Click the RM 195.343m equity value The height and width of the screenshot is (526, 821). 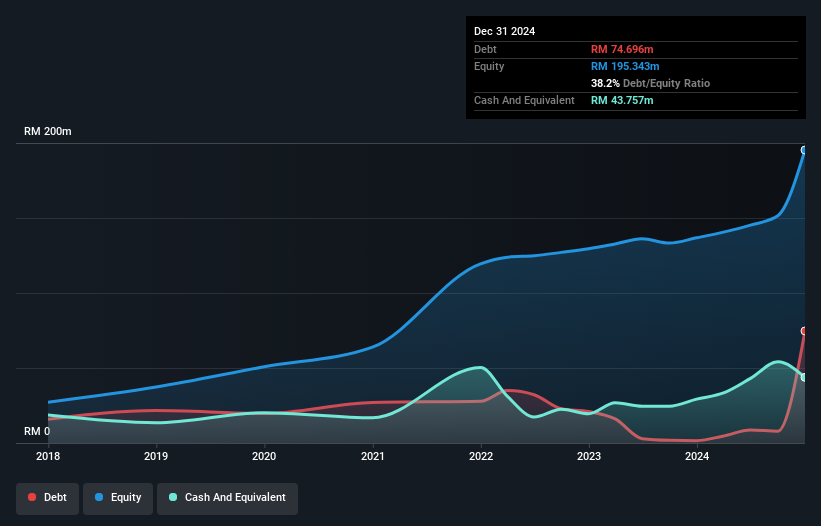[625, 66]
